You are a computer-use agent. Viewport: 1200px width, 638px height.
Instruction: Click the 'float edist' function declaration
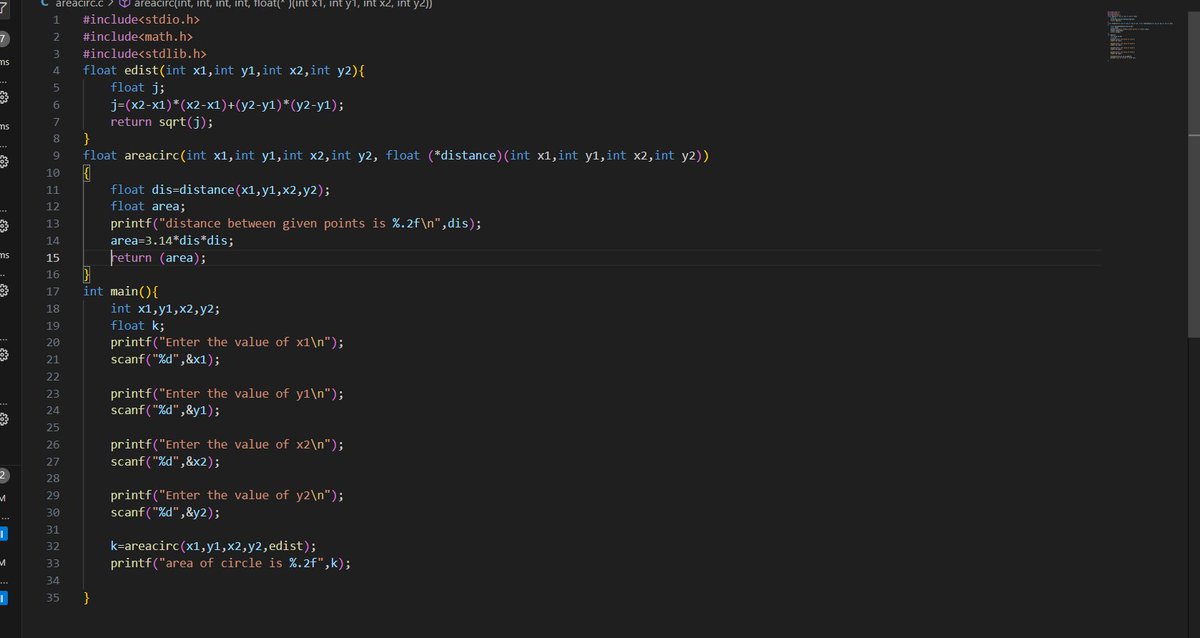tap(224, 70)
